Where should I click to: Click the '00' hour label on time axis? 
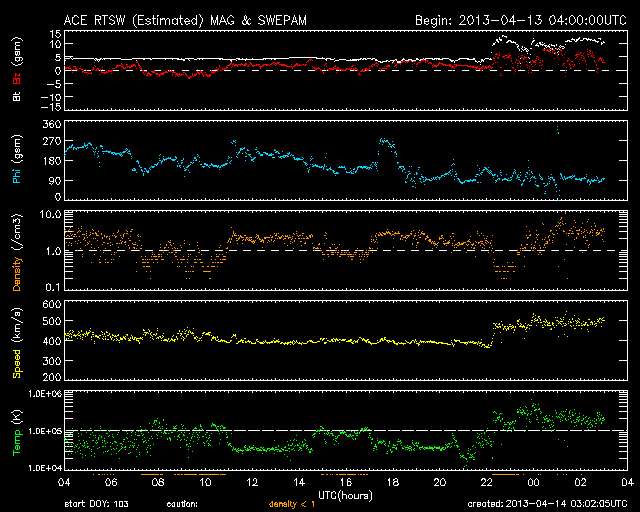[x=533, y=482]
